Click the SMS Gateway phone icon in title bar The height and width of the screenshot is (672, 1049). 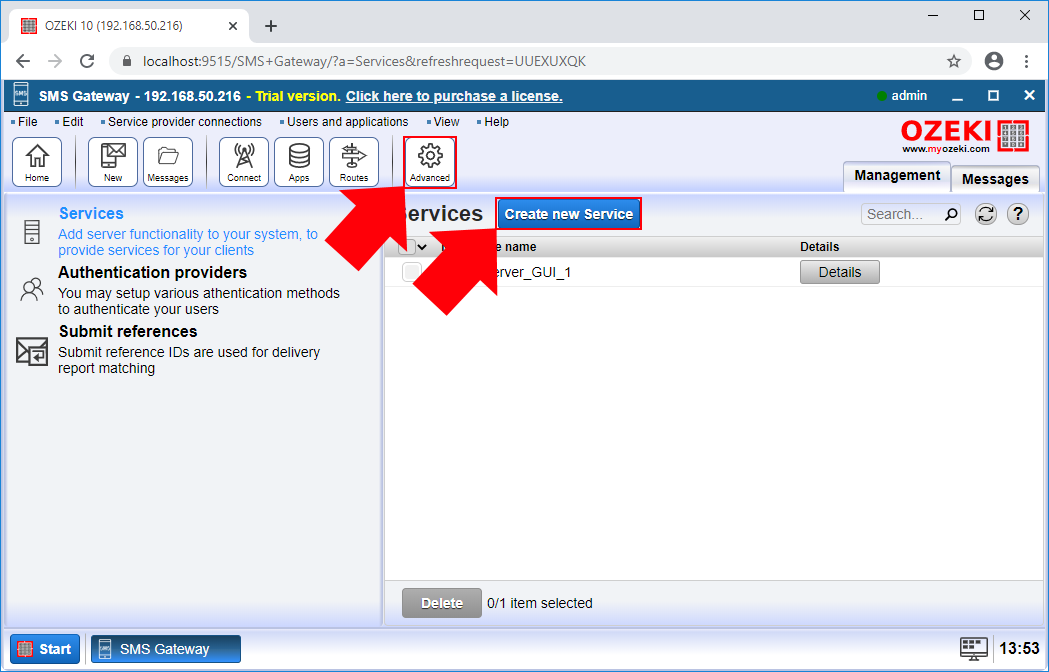pos(21,95)
